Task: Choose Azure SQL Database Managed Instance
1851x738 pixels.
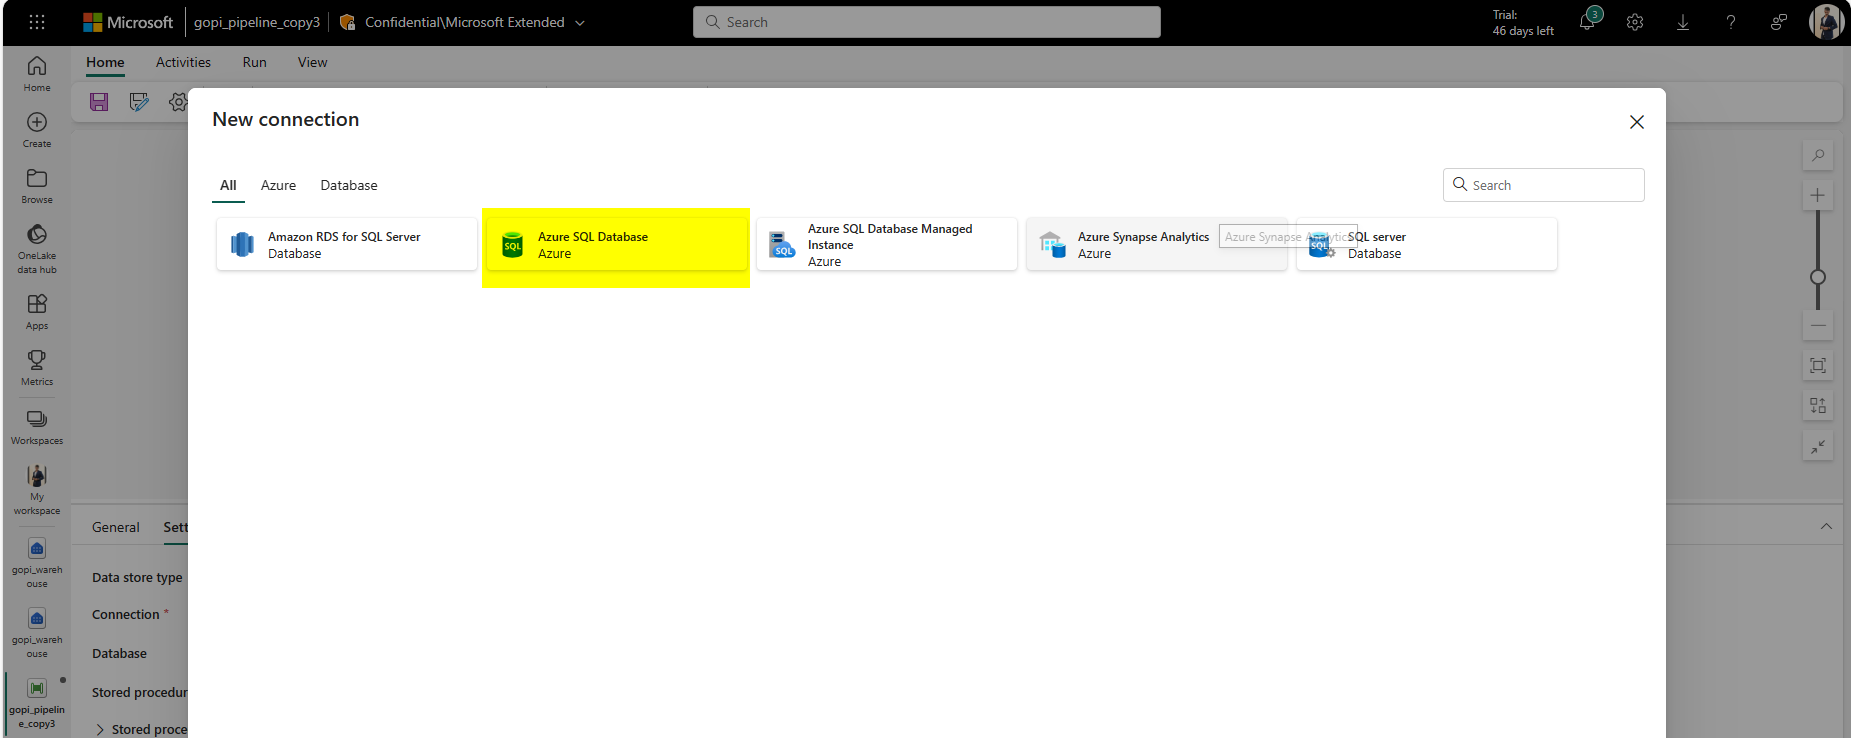Action: pyautogui.click(x=887, y=244)
